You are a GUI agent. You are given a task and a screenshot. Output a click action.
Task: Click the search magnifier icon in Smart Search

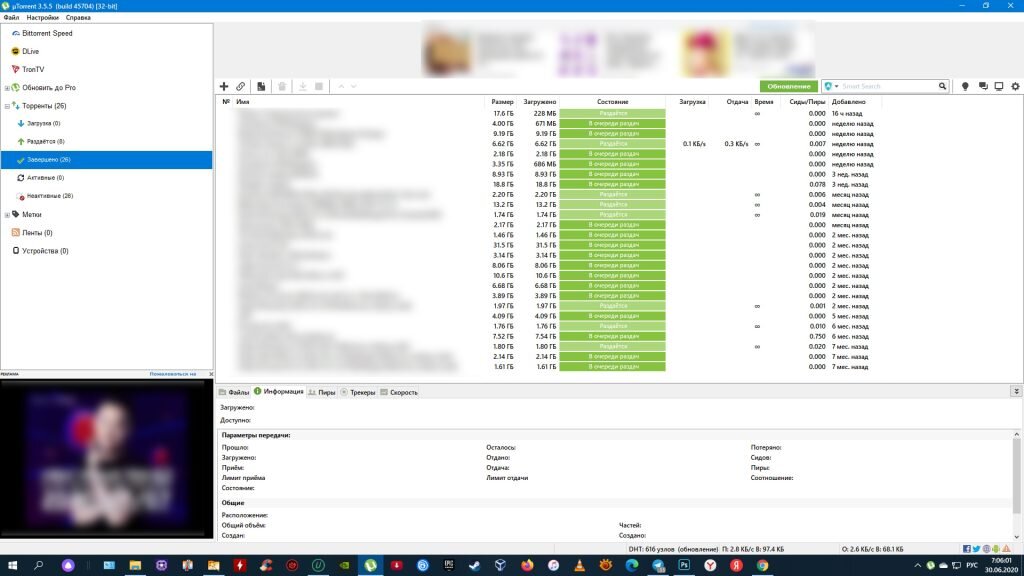coord(942,86)
